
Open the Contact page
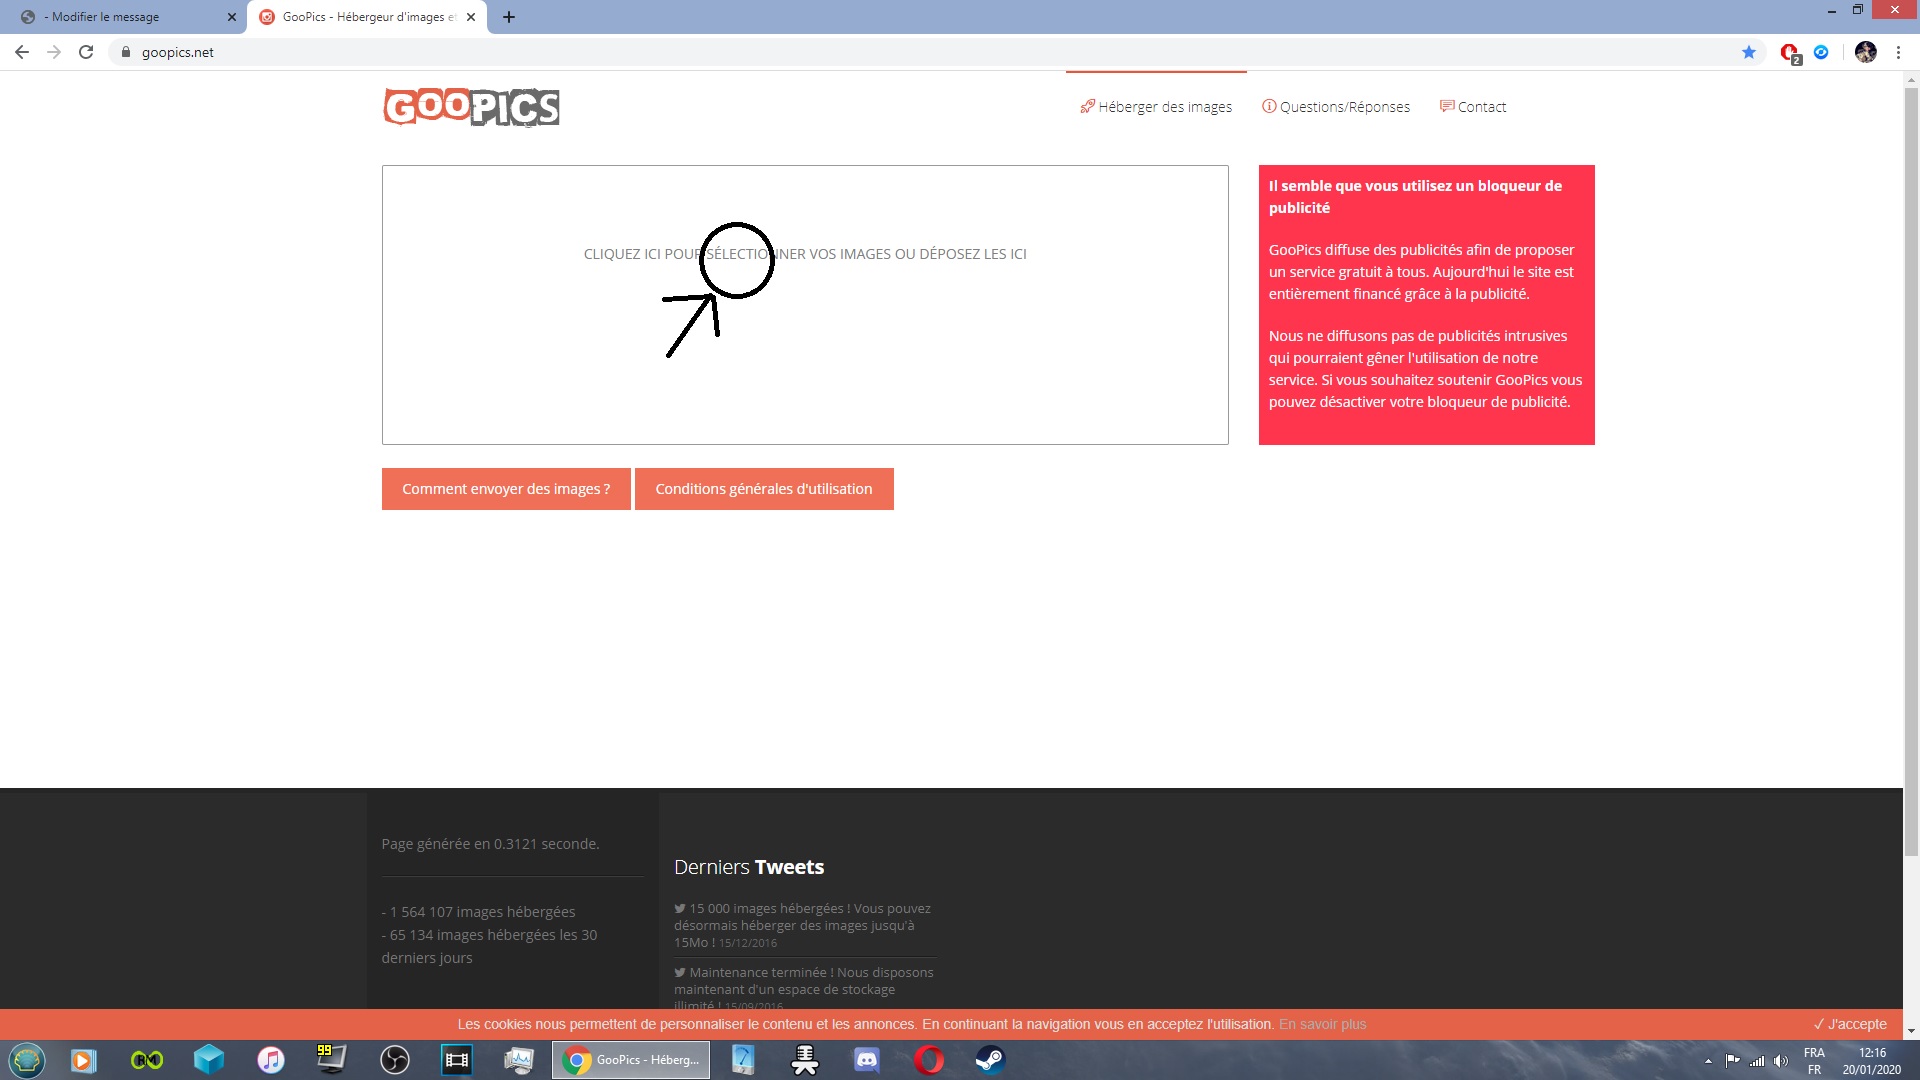pos(1473,107)
